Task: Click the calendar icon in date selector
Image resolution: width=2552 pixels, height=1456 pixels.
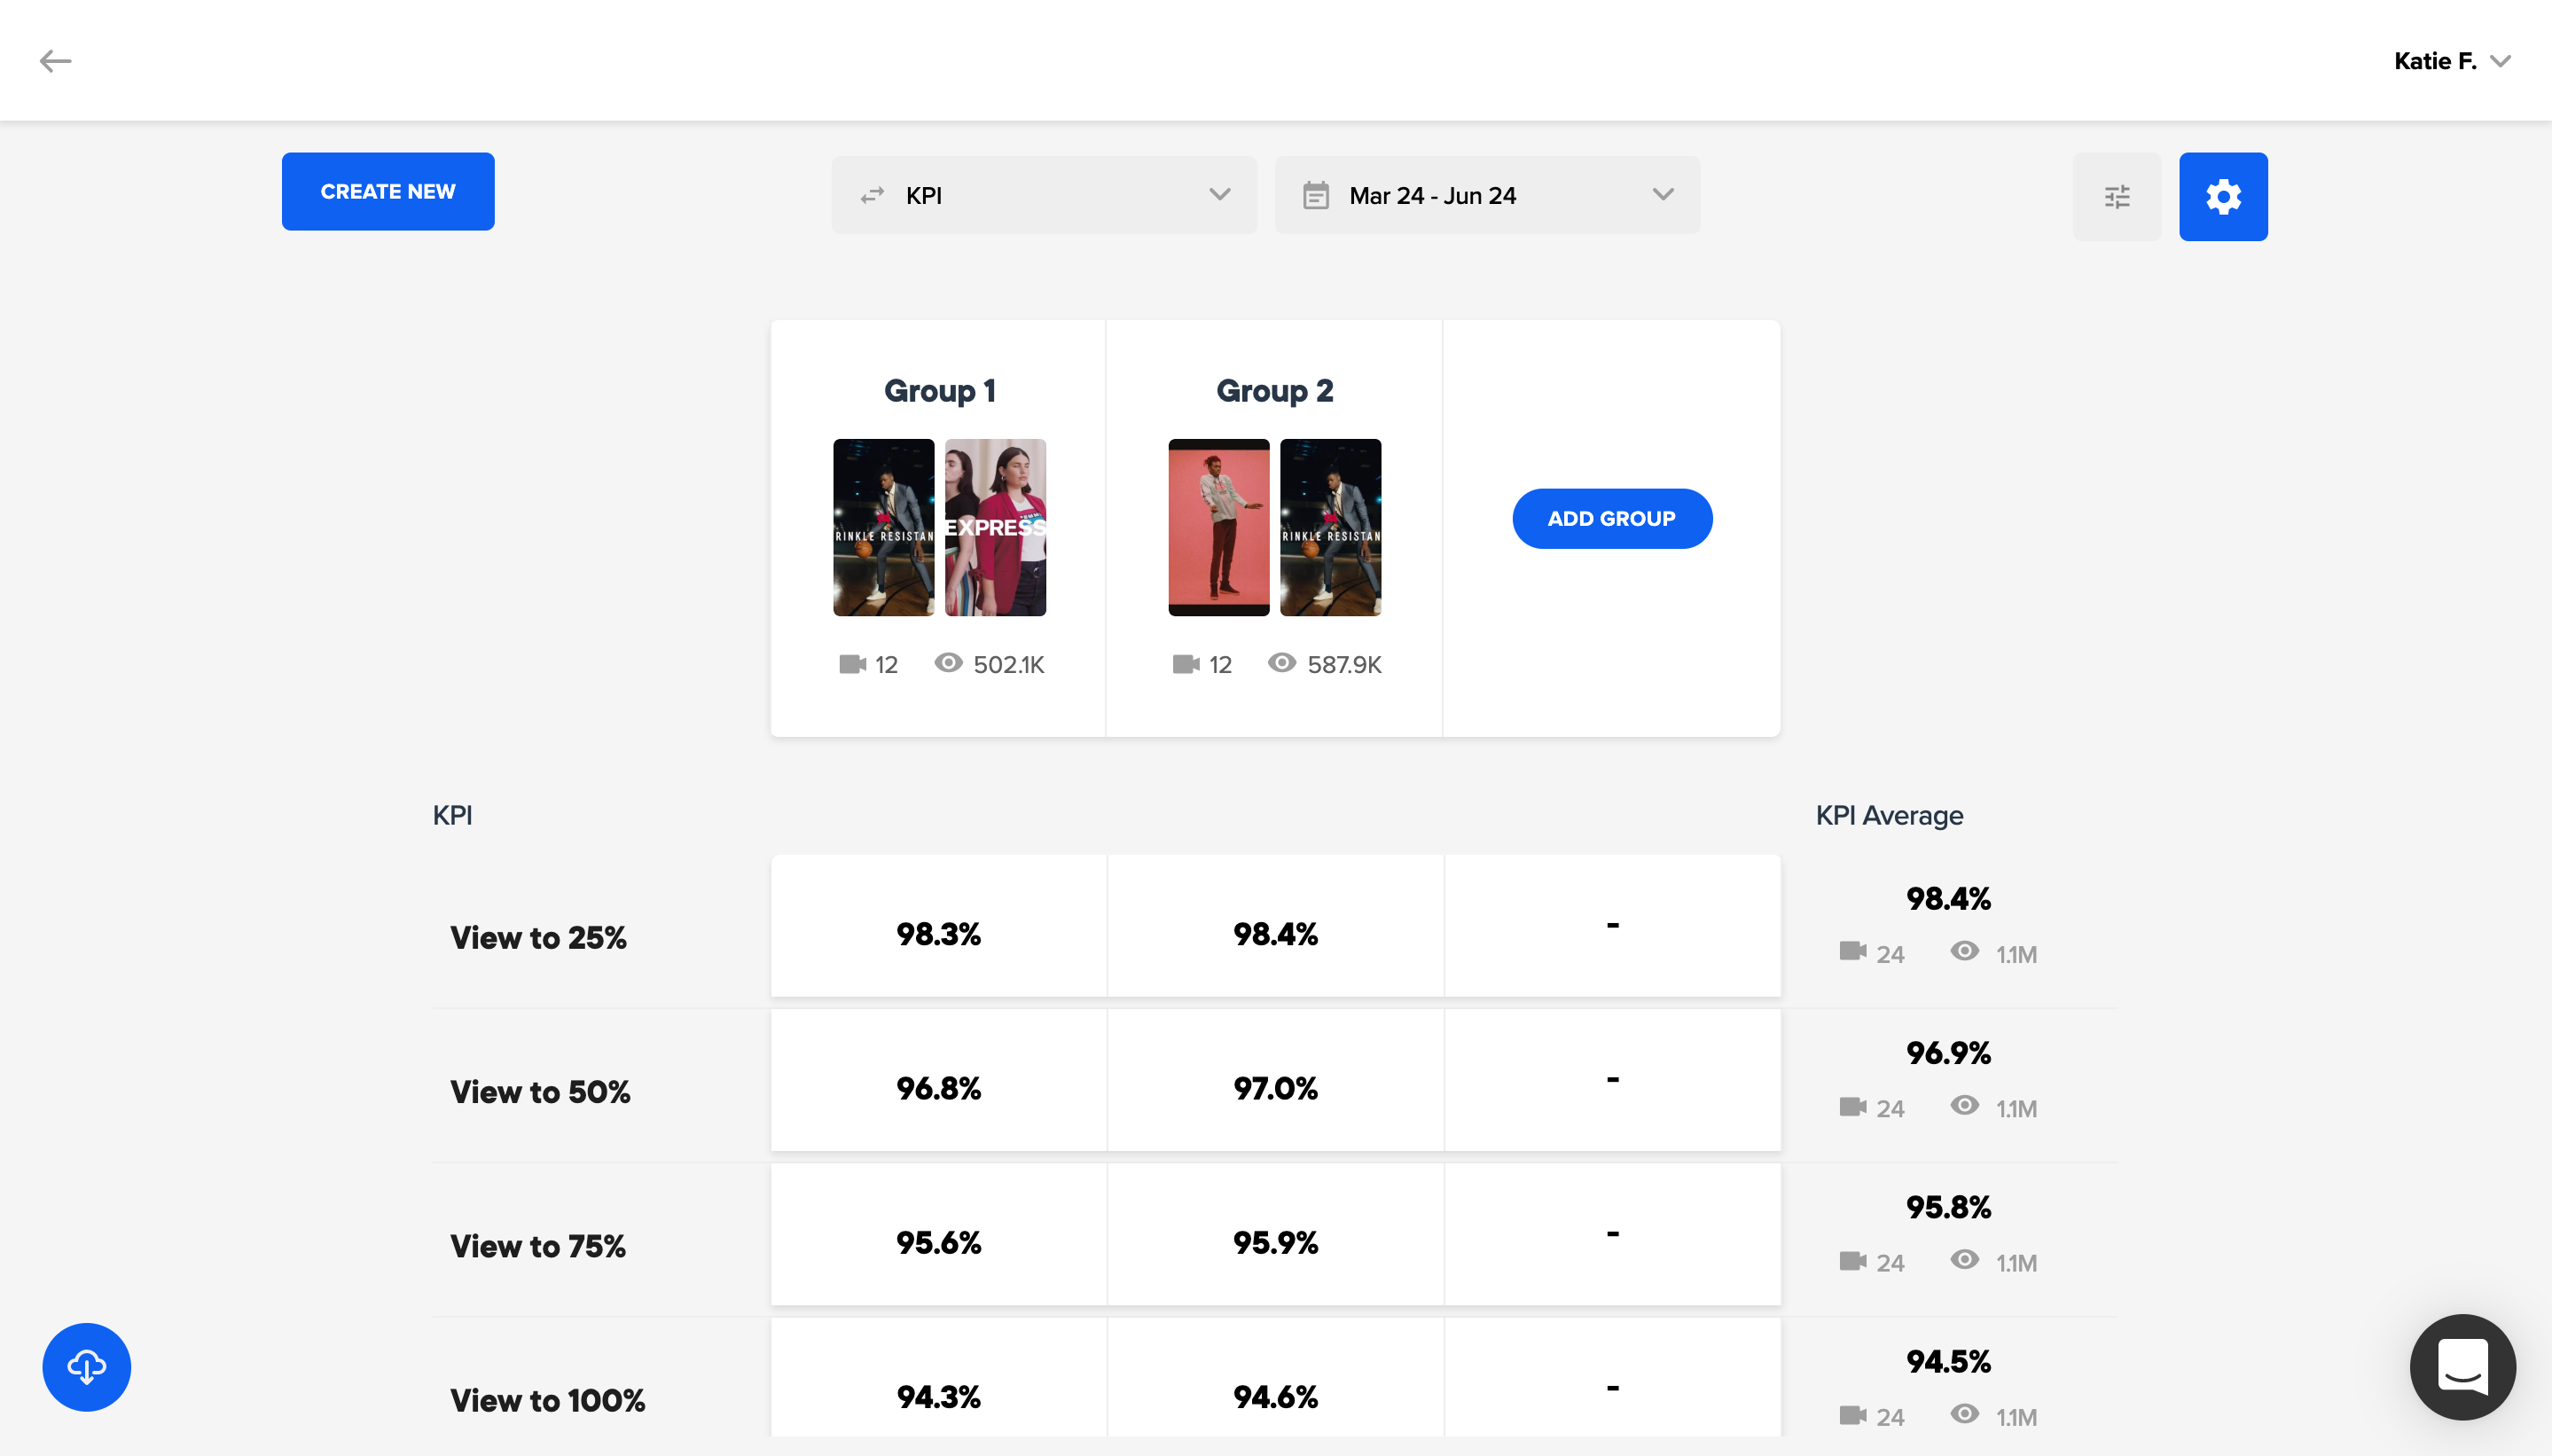Action: click(x=1315, y=195)
